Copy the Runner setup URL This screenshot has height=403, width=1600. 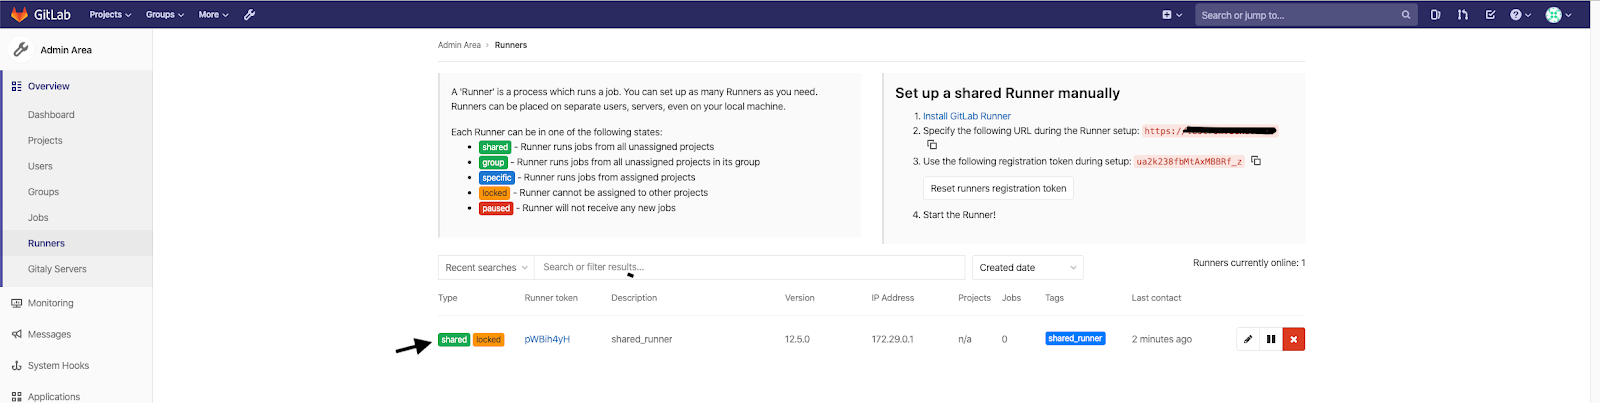tap(932, 145)
